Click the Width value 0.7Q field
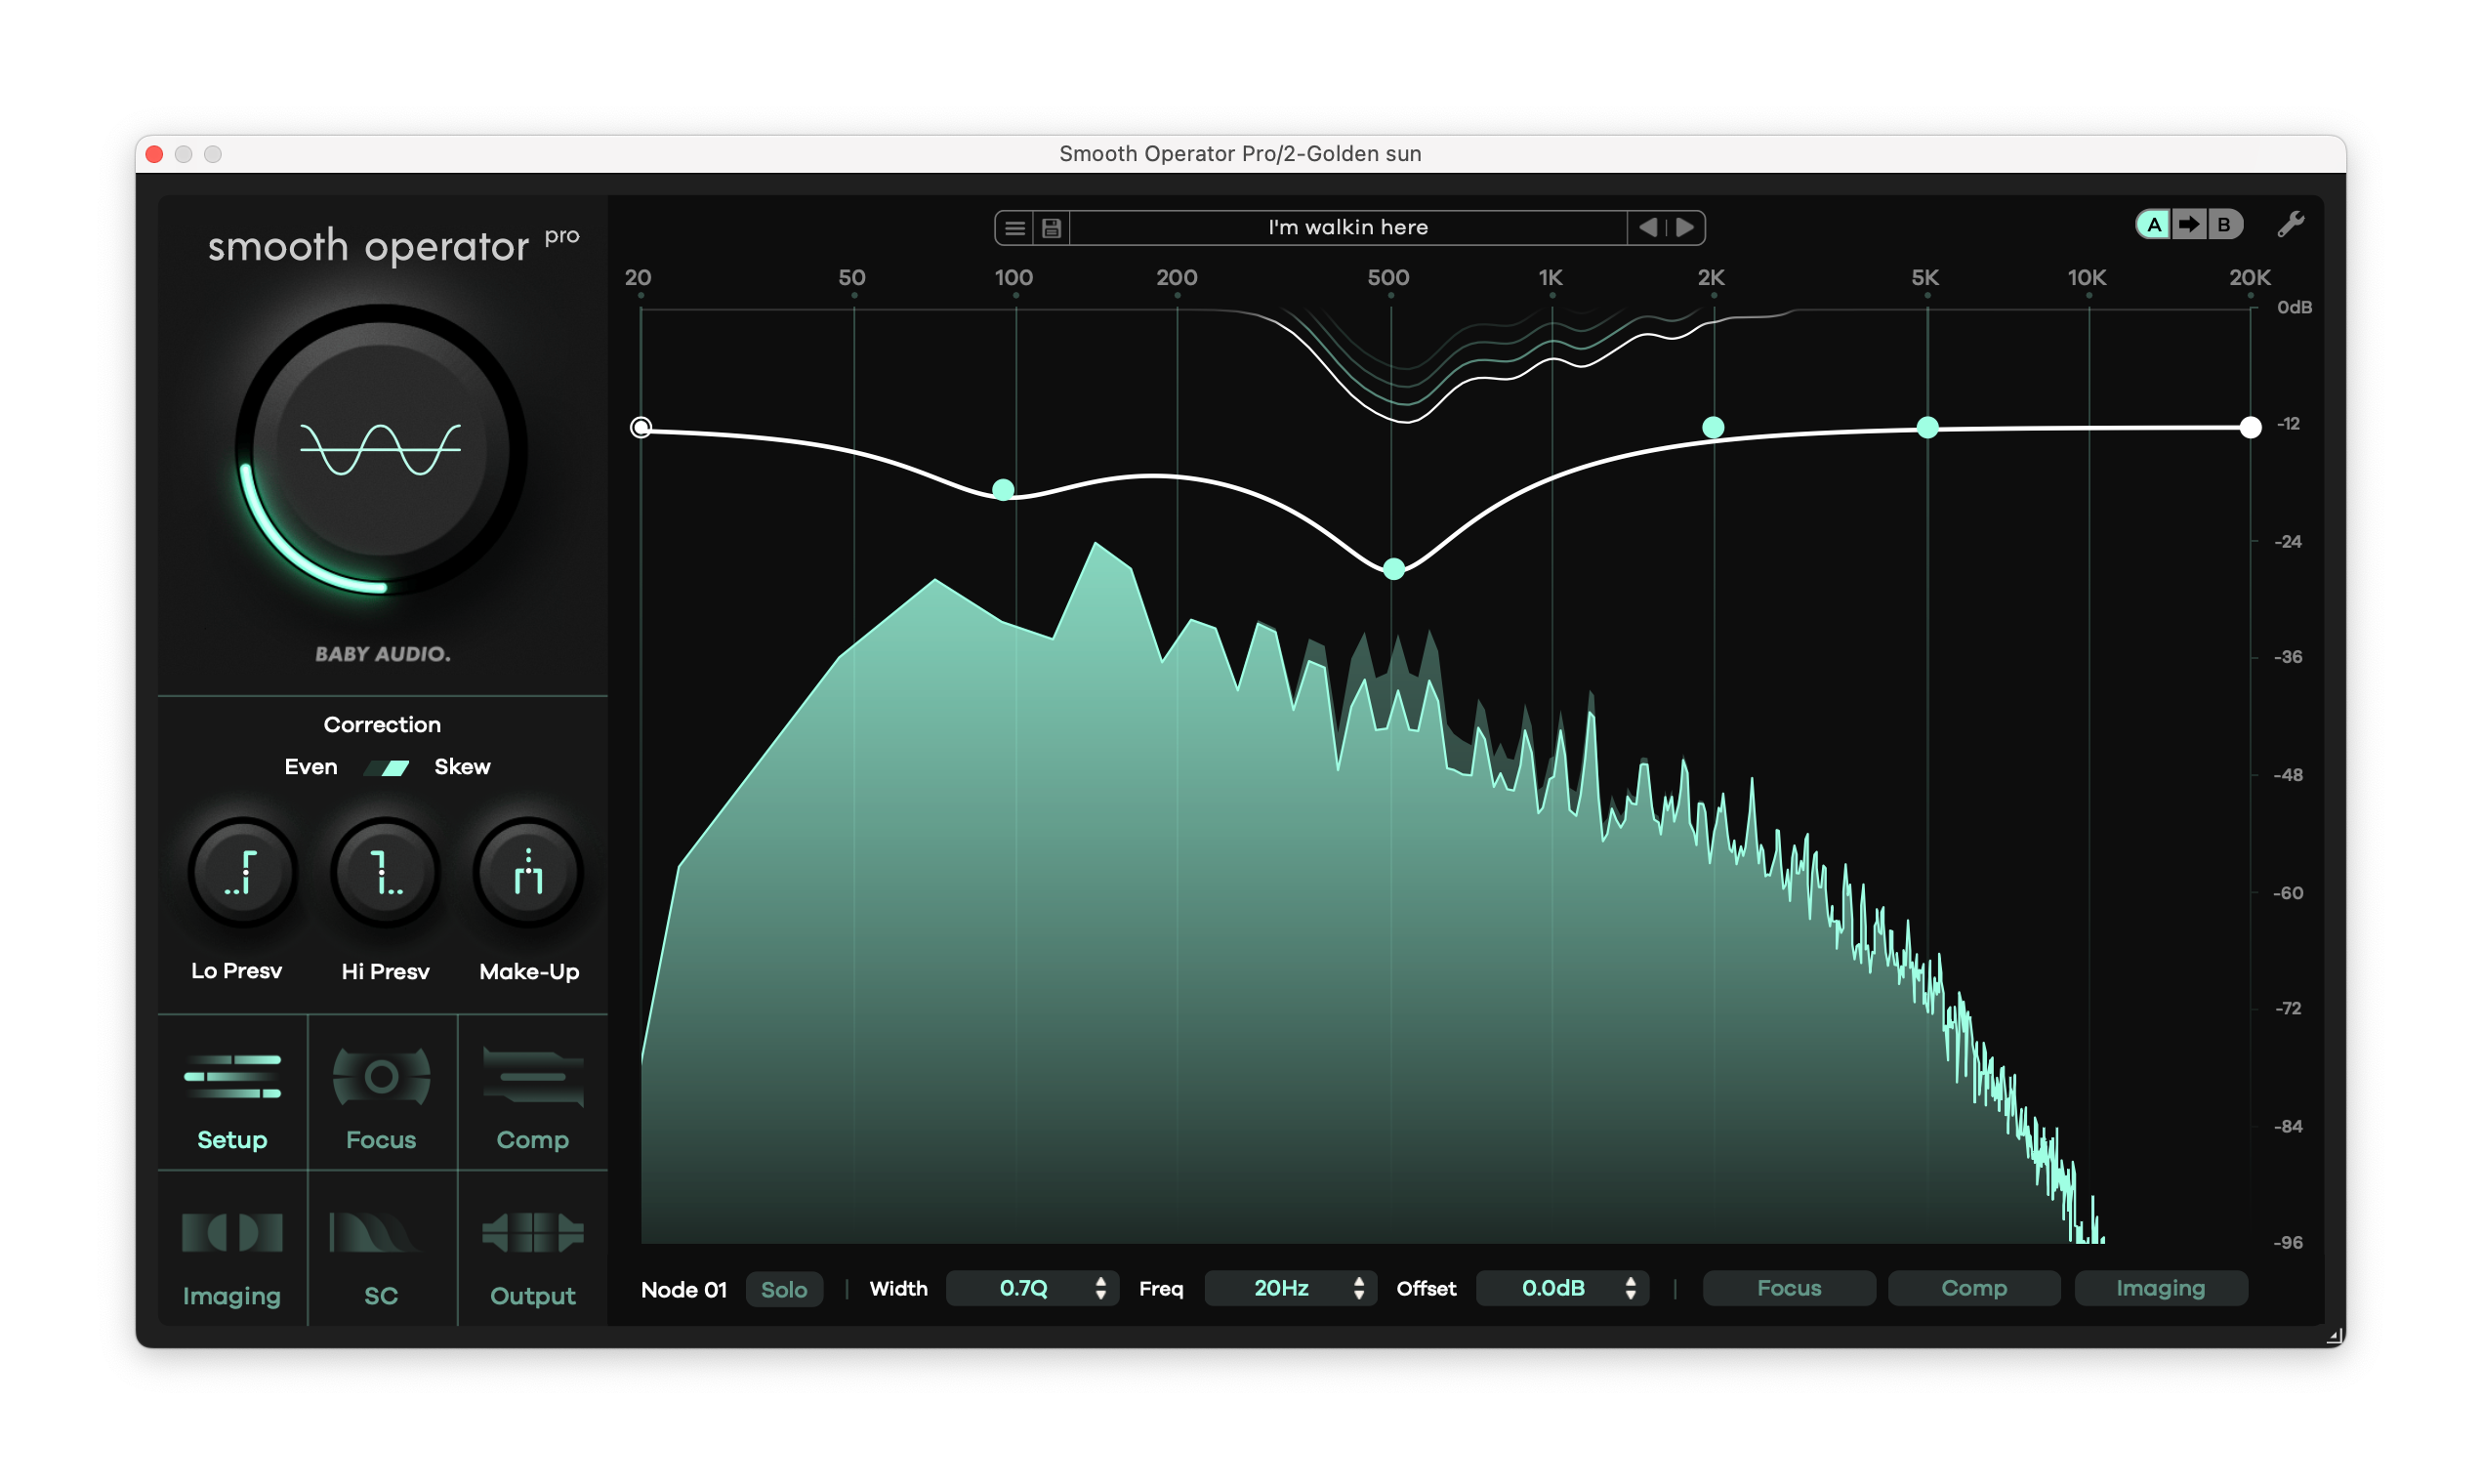 [x=1031, y=1288]
